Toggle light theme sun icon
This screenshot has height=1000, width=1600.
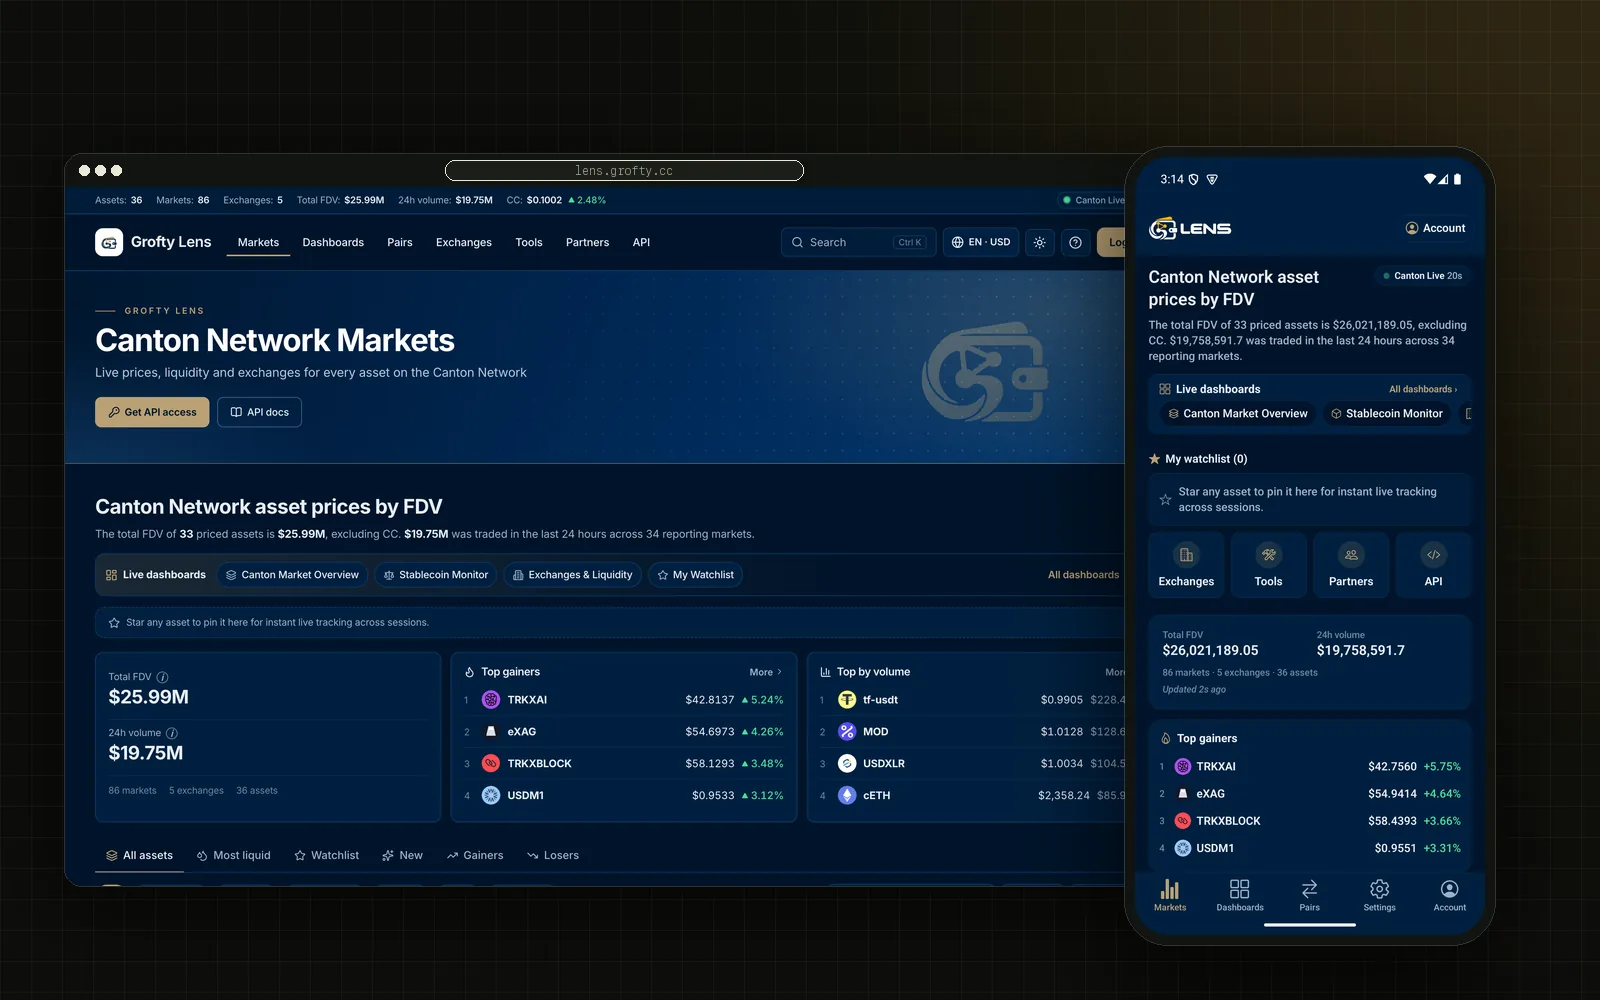click(1040, 242)
